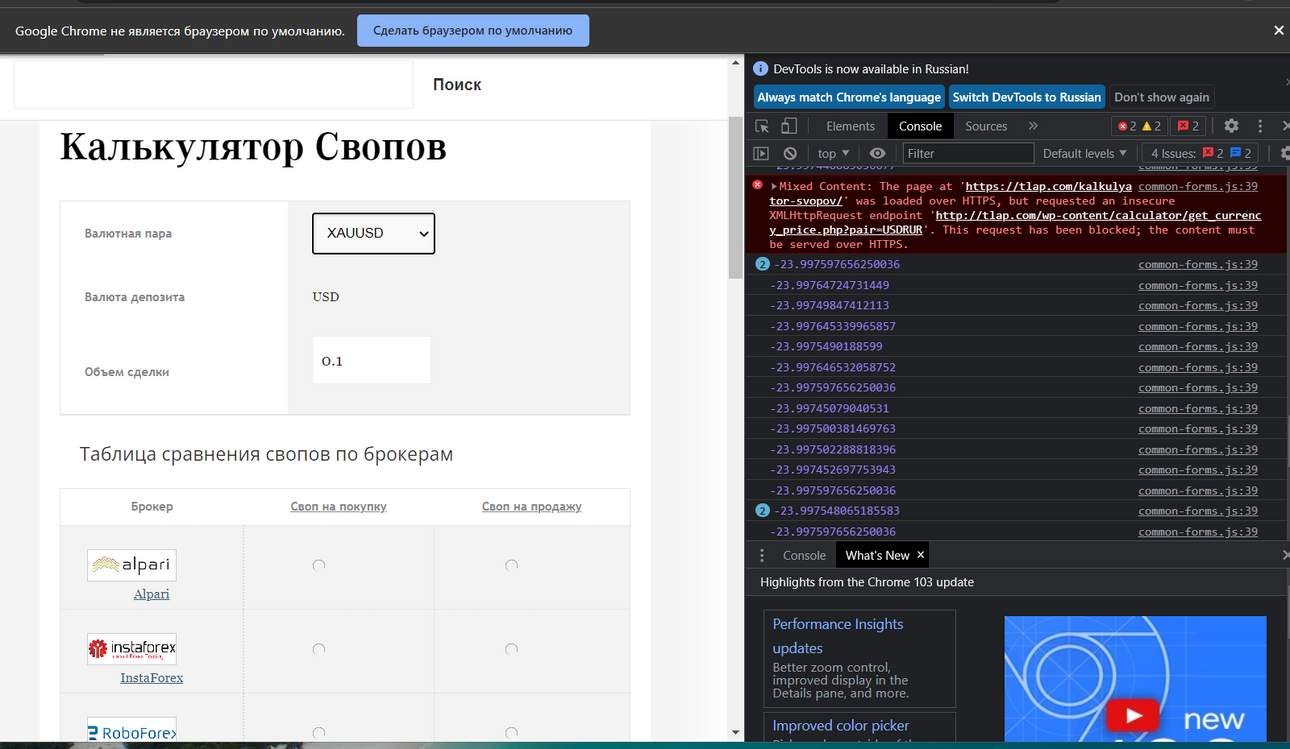This screenshot has height=749, width=1290.
Task: Open the Default levels dropdown
Action: [1085, 153]
